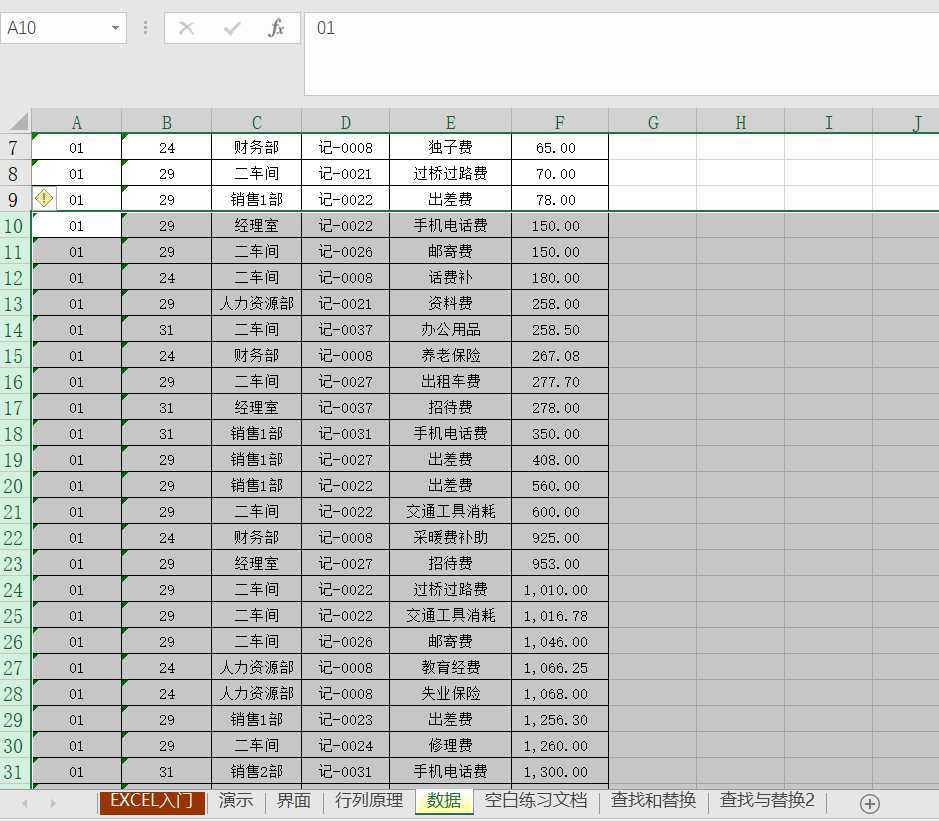This screenshot has width=939, height=821.
Task: Click 人力资源部 cell in row 13
Action: [256, 304]
